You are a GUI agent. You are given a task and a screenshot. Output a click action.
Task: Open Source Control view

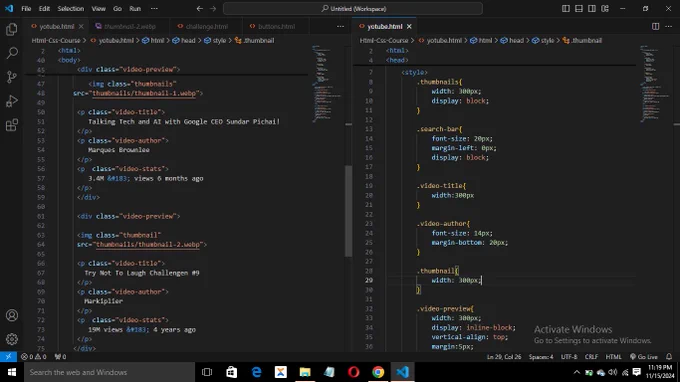tap(12, 77)
